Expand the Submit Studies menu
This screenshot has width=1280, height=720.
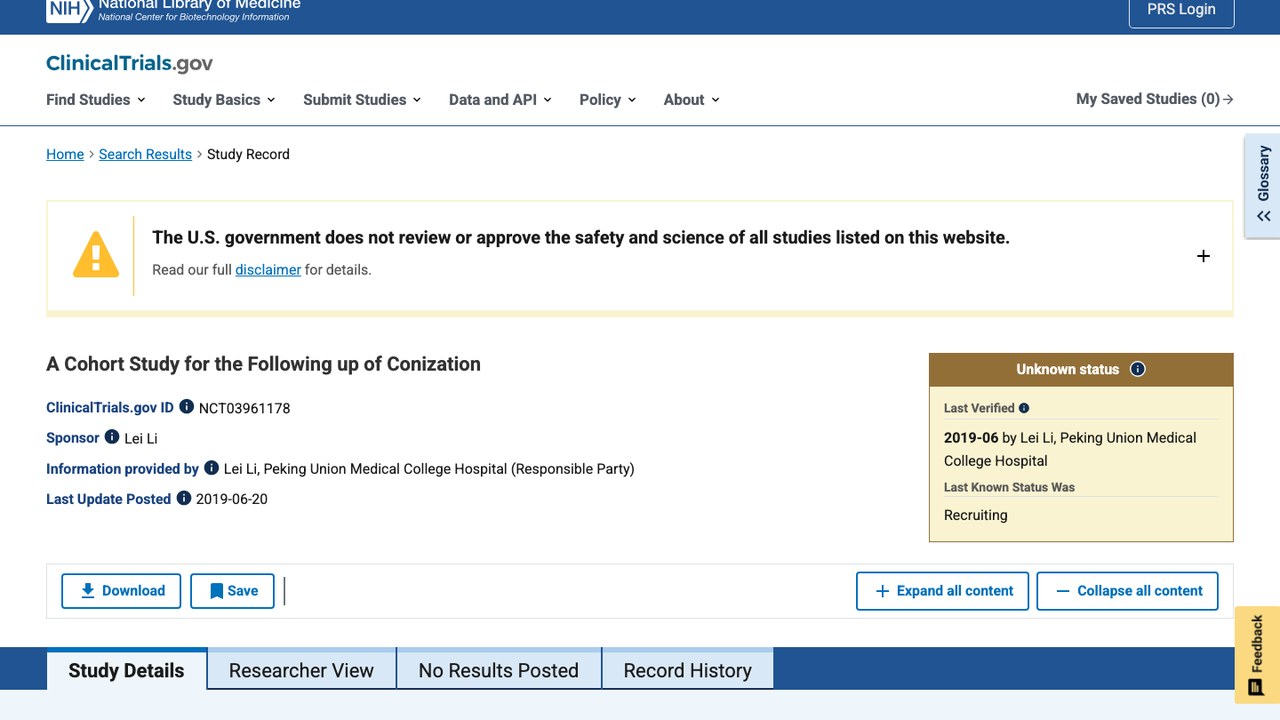[362, 99]
